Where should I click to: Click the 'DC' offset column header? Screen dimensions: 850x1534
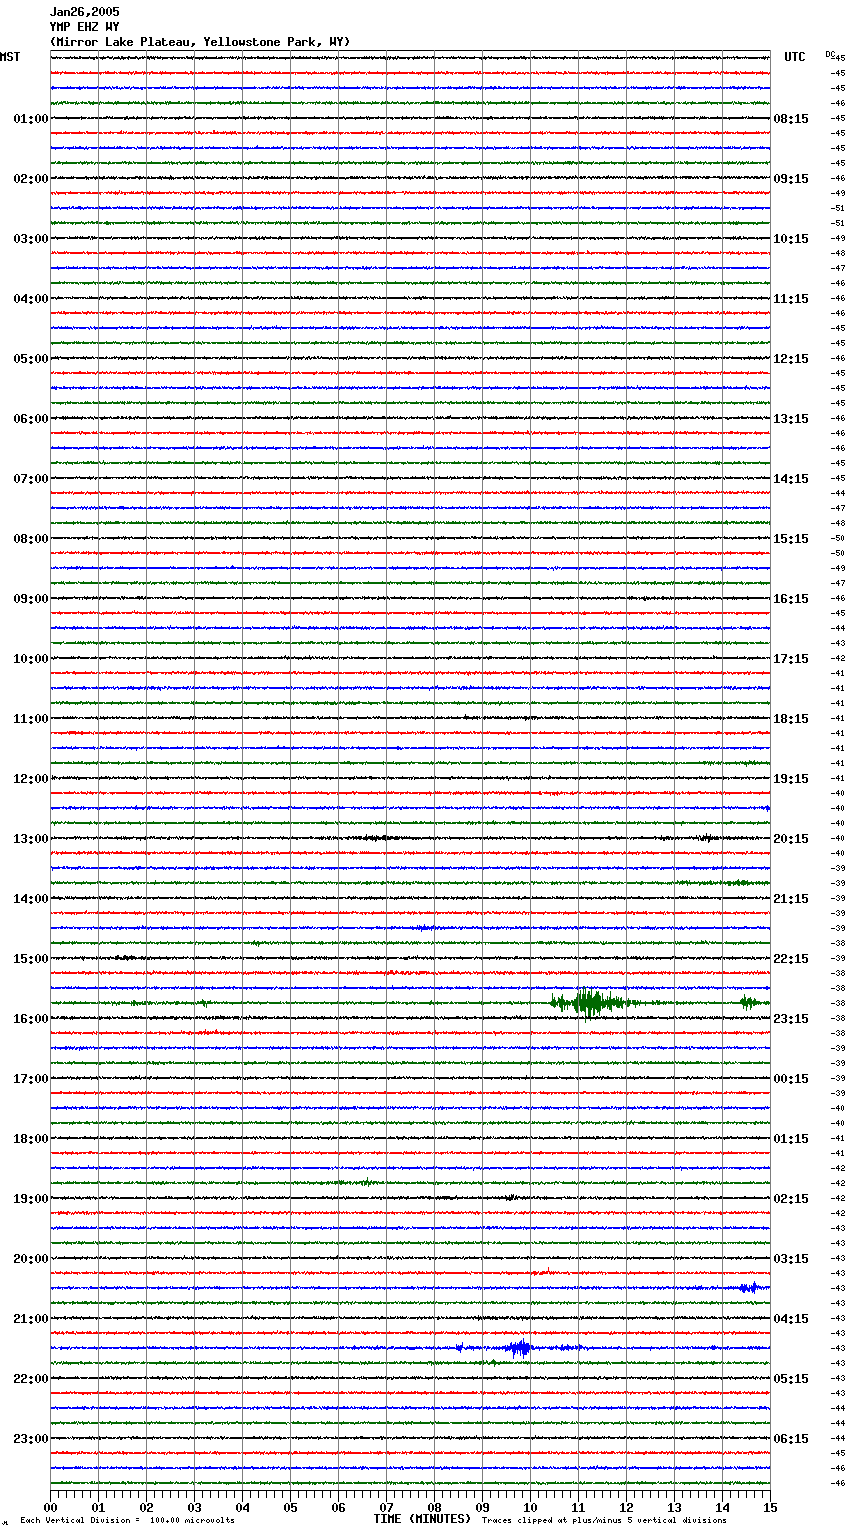point(830,53)
